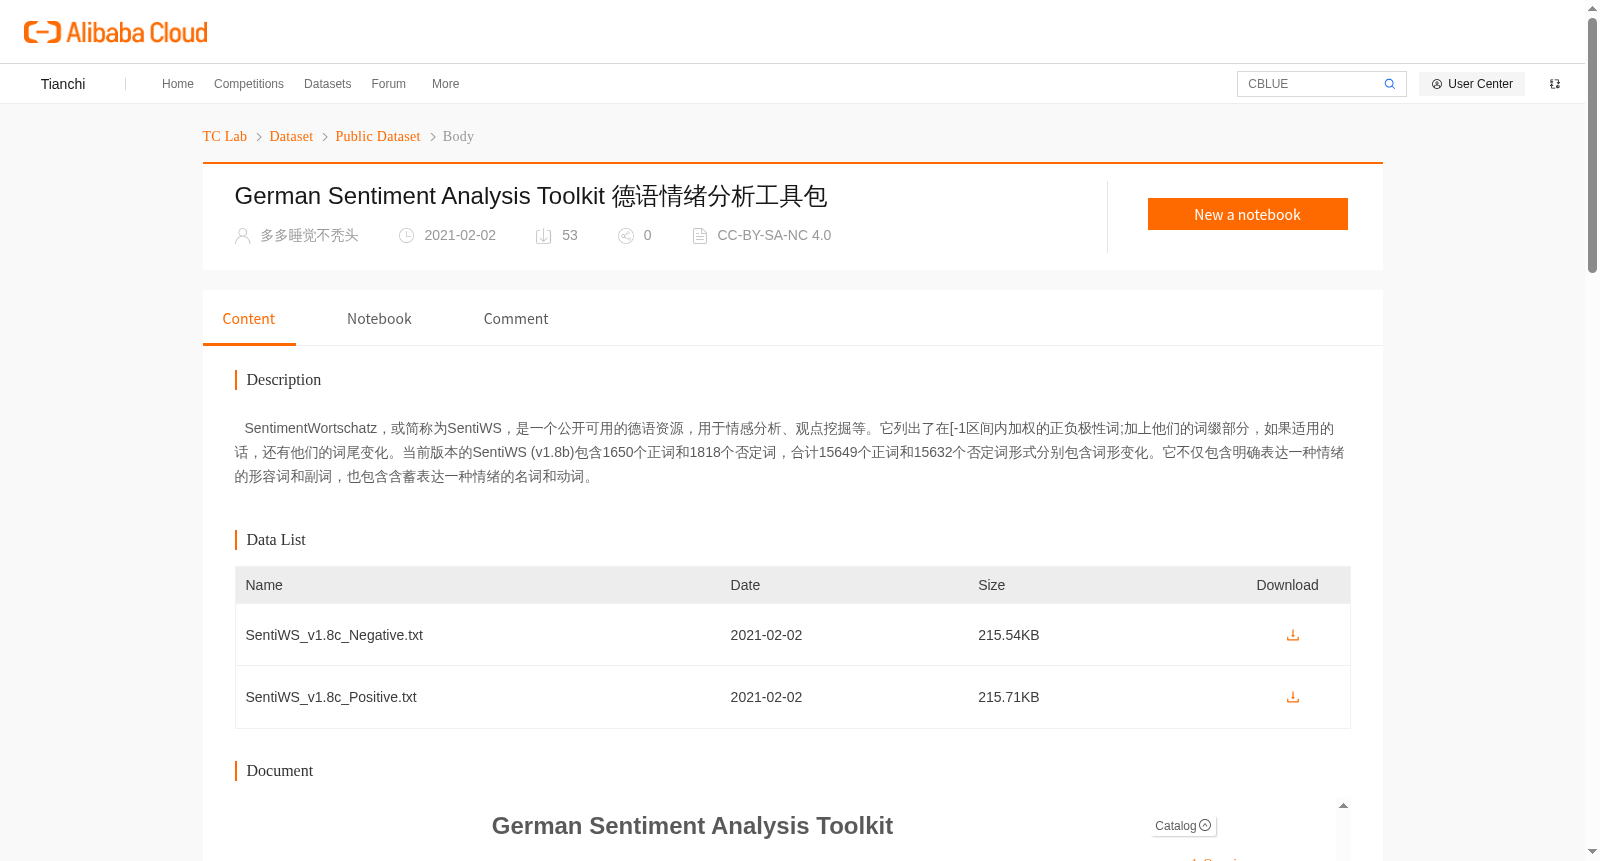Image resolution: width=1600 pixels, height=861 pixels.
Task: Click the Size column header
Action: [x=991, y=585]
